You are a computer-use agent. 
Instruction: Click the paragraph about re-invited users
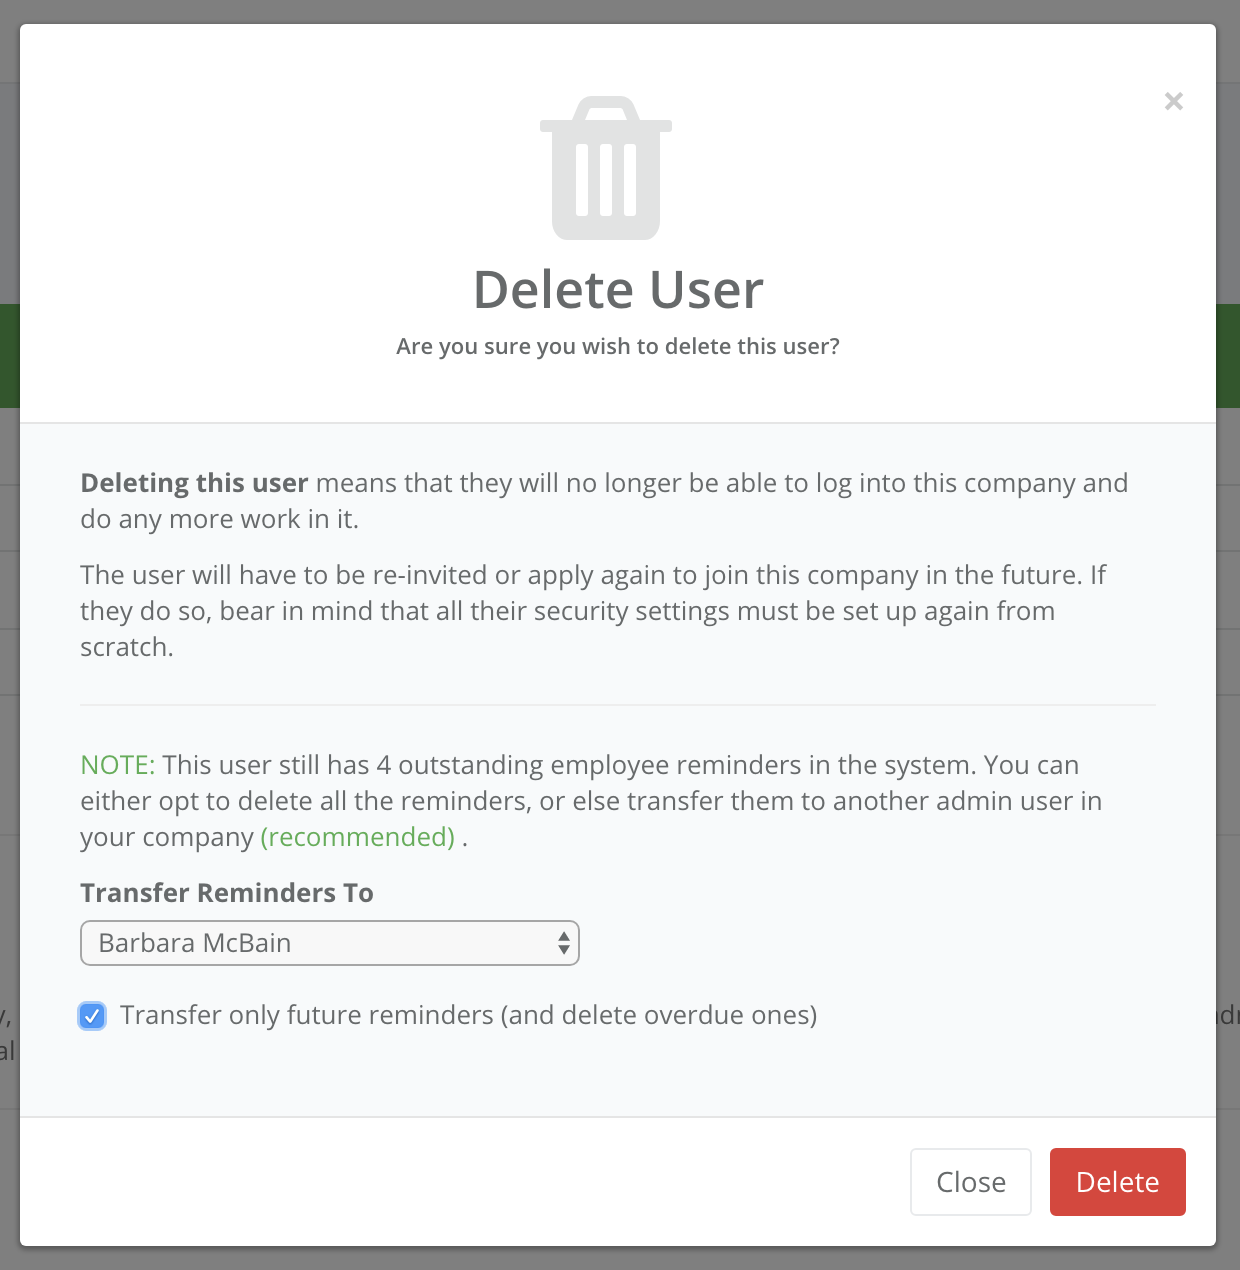click(x=594, y=611)
